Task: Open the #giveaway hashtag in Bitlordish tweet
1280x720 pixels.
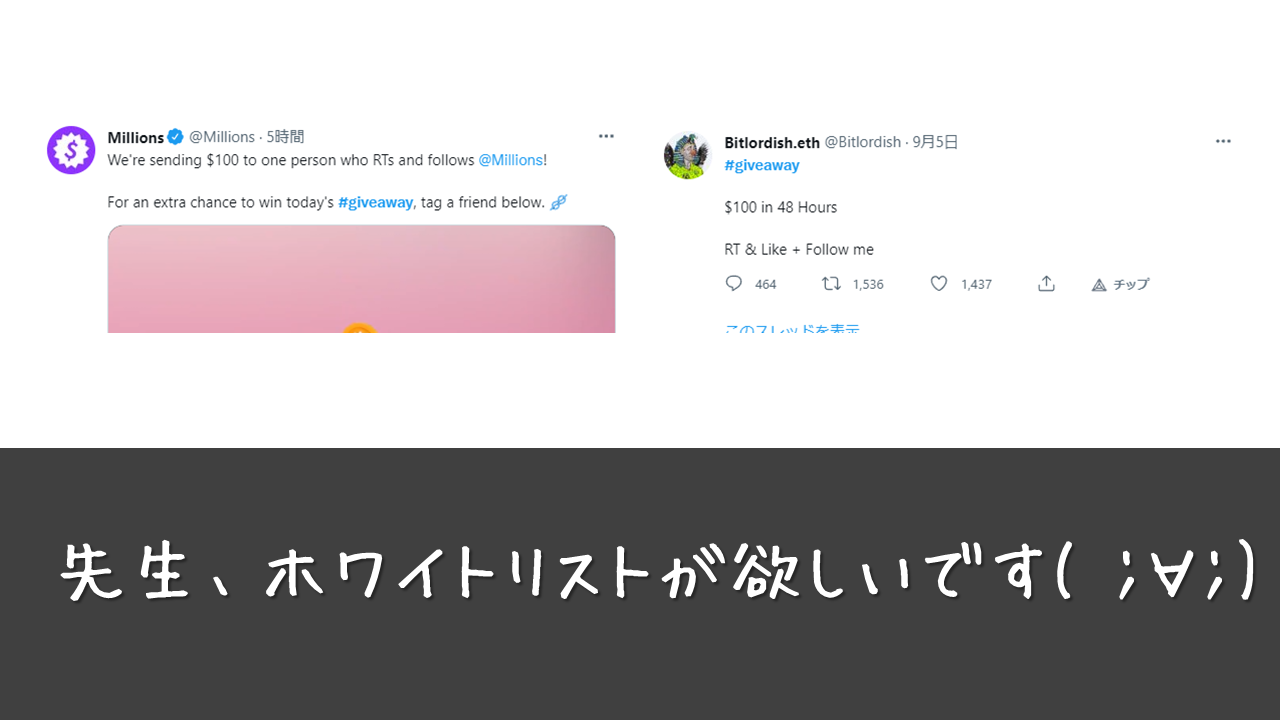Action: point(762,165)
